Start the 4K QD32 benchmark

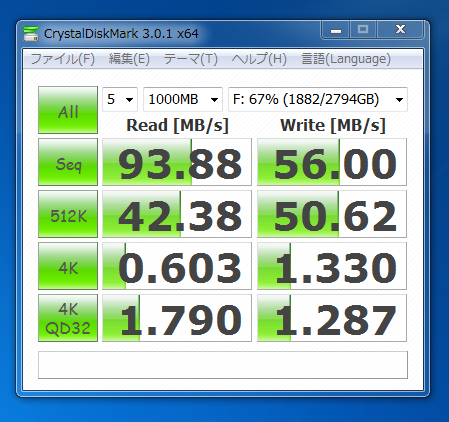coord(68,318)
